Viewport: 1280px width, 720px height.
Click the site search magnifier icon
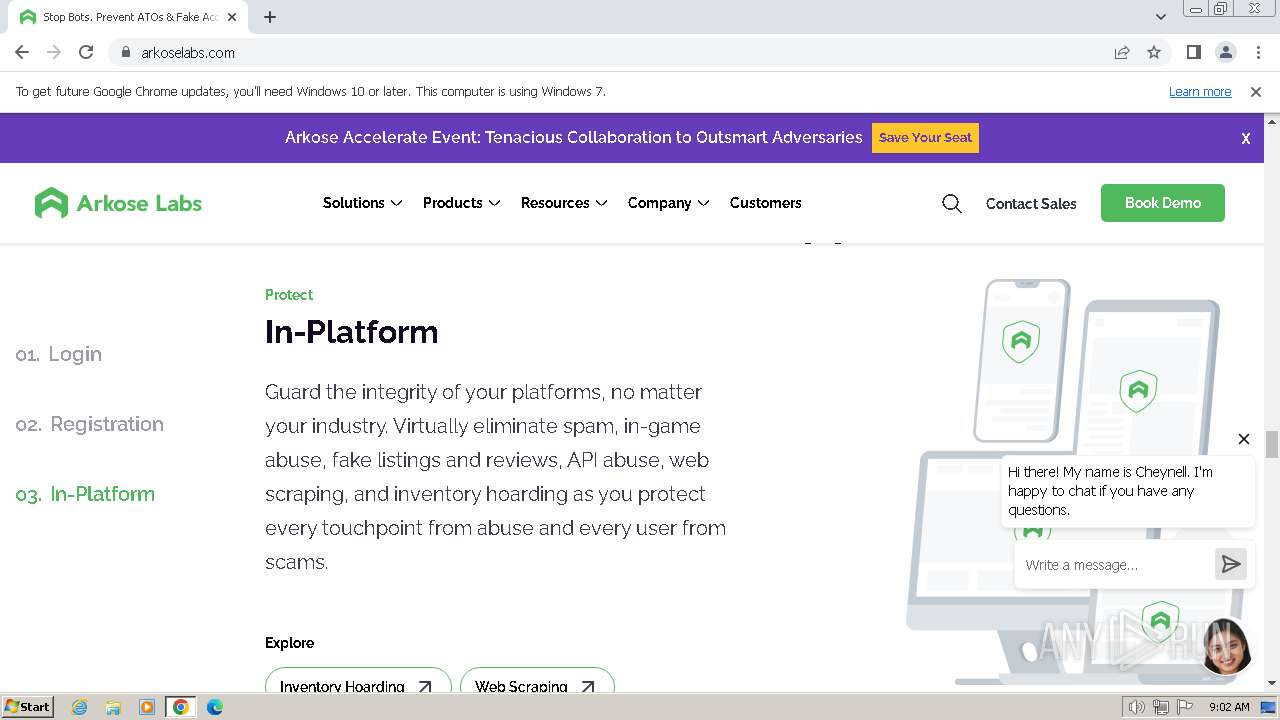click(952, 203)
